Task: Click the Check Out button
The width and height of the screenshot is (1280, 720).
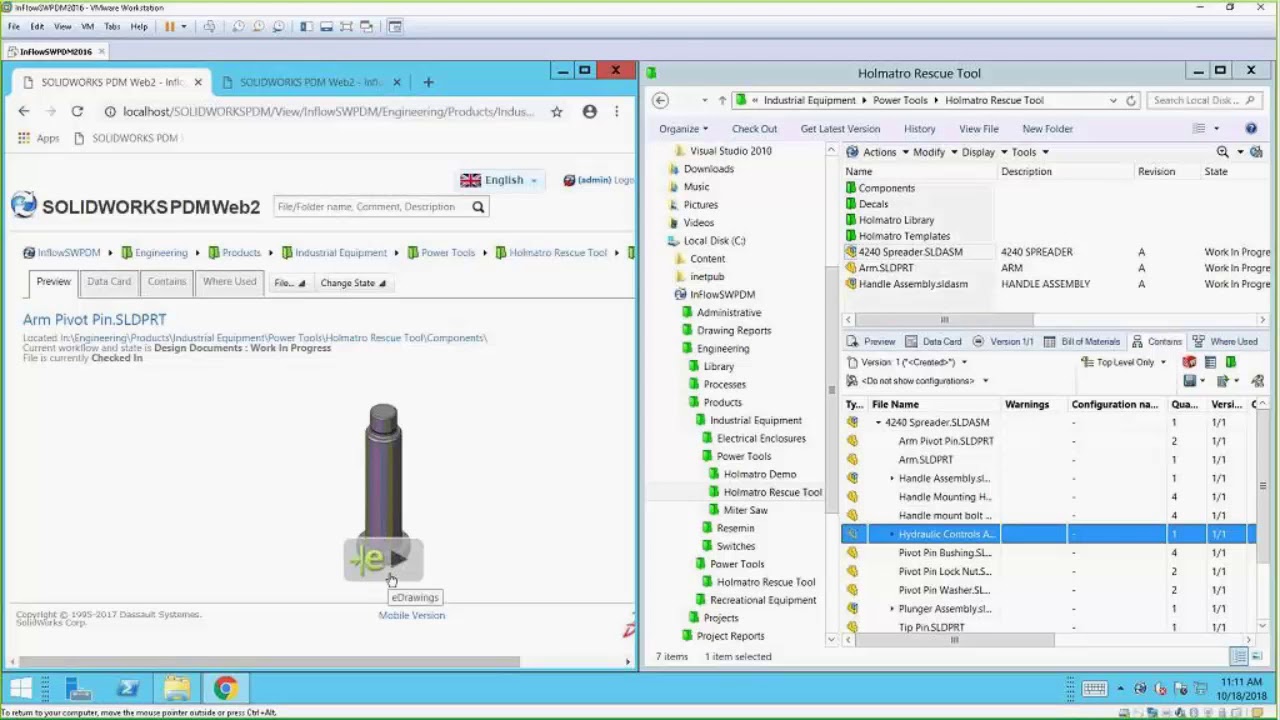Action: tap(754, 129)
